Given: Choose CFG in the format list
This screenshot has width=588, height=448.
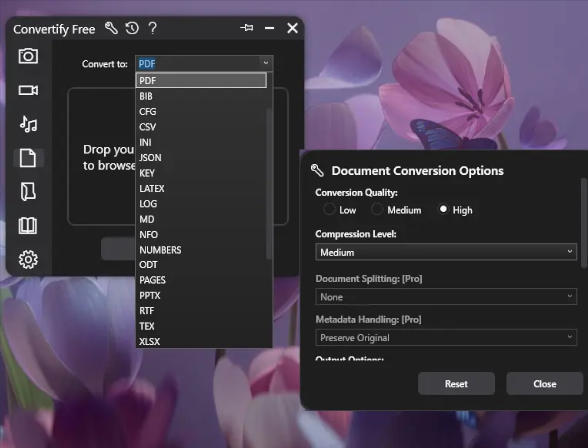Looking at the screenshot, I should 201,112.
